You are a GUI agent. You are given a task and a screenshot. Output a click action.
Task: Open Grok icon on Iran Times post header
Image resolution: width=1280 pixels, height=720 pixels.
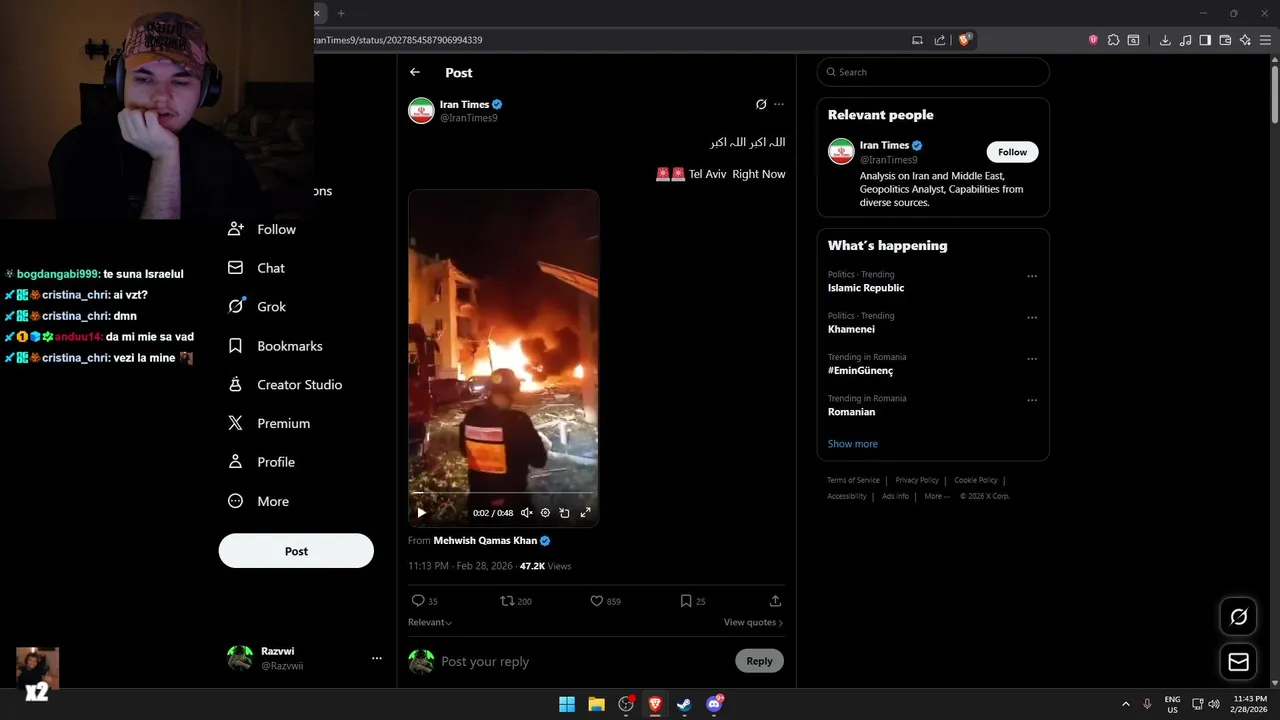pos(761,104)
